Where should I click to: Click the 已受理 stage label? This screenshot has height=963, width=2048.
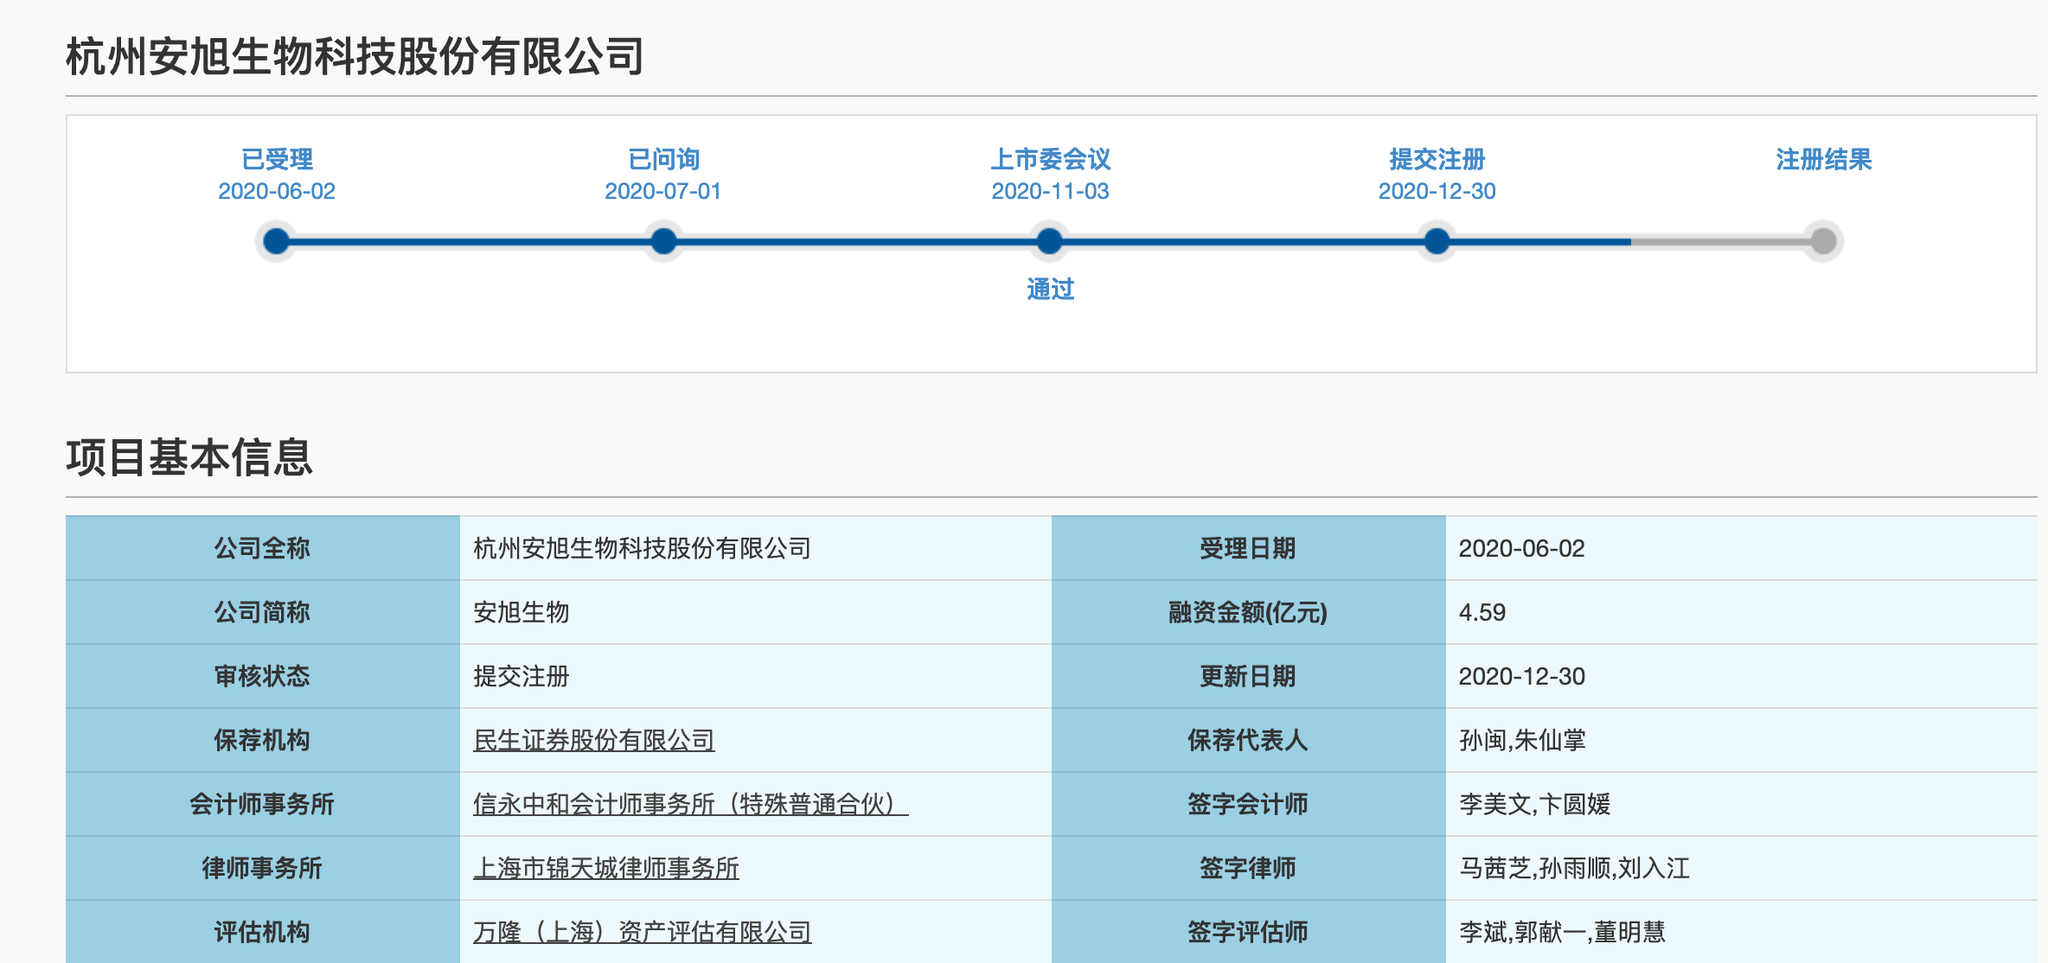pyautogui.click(x=277, y=158)
